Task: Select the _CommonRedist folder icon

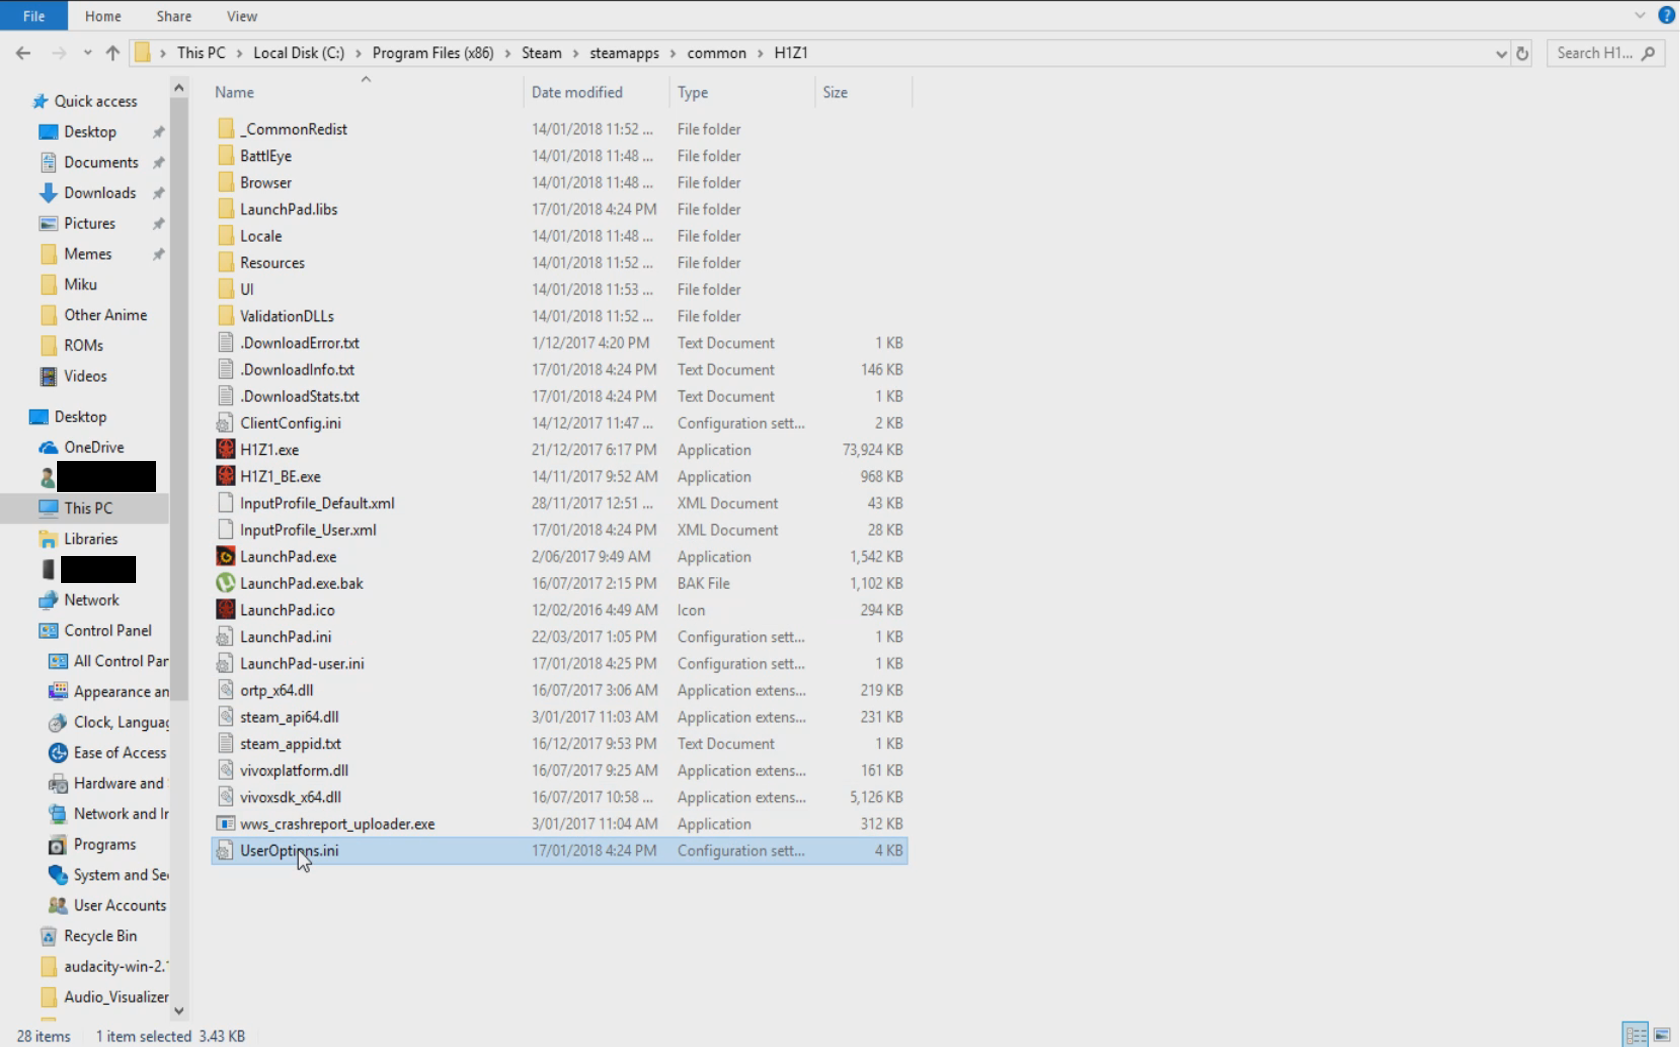Action: [226, 129]
